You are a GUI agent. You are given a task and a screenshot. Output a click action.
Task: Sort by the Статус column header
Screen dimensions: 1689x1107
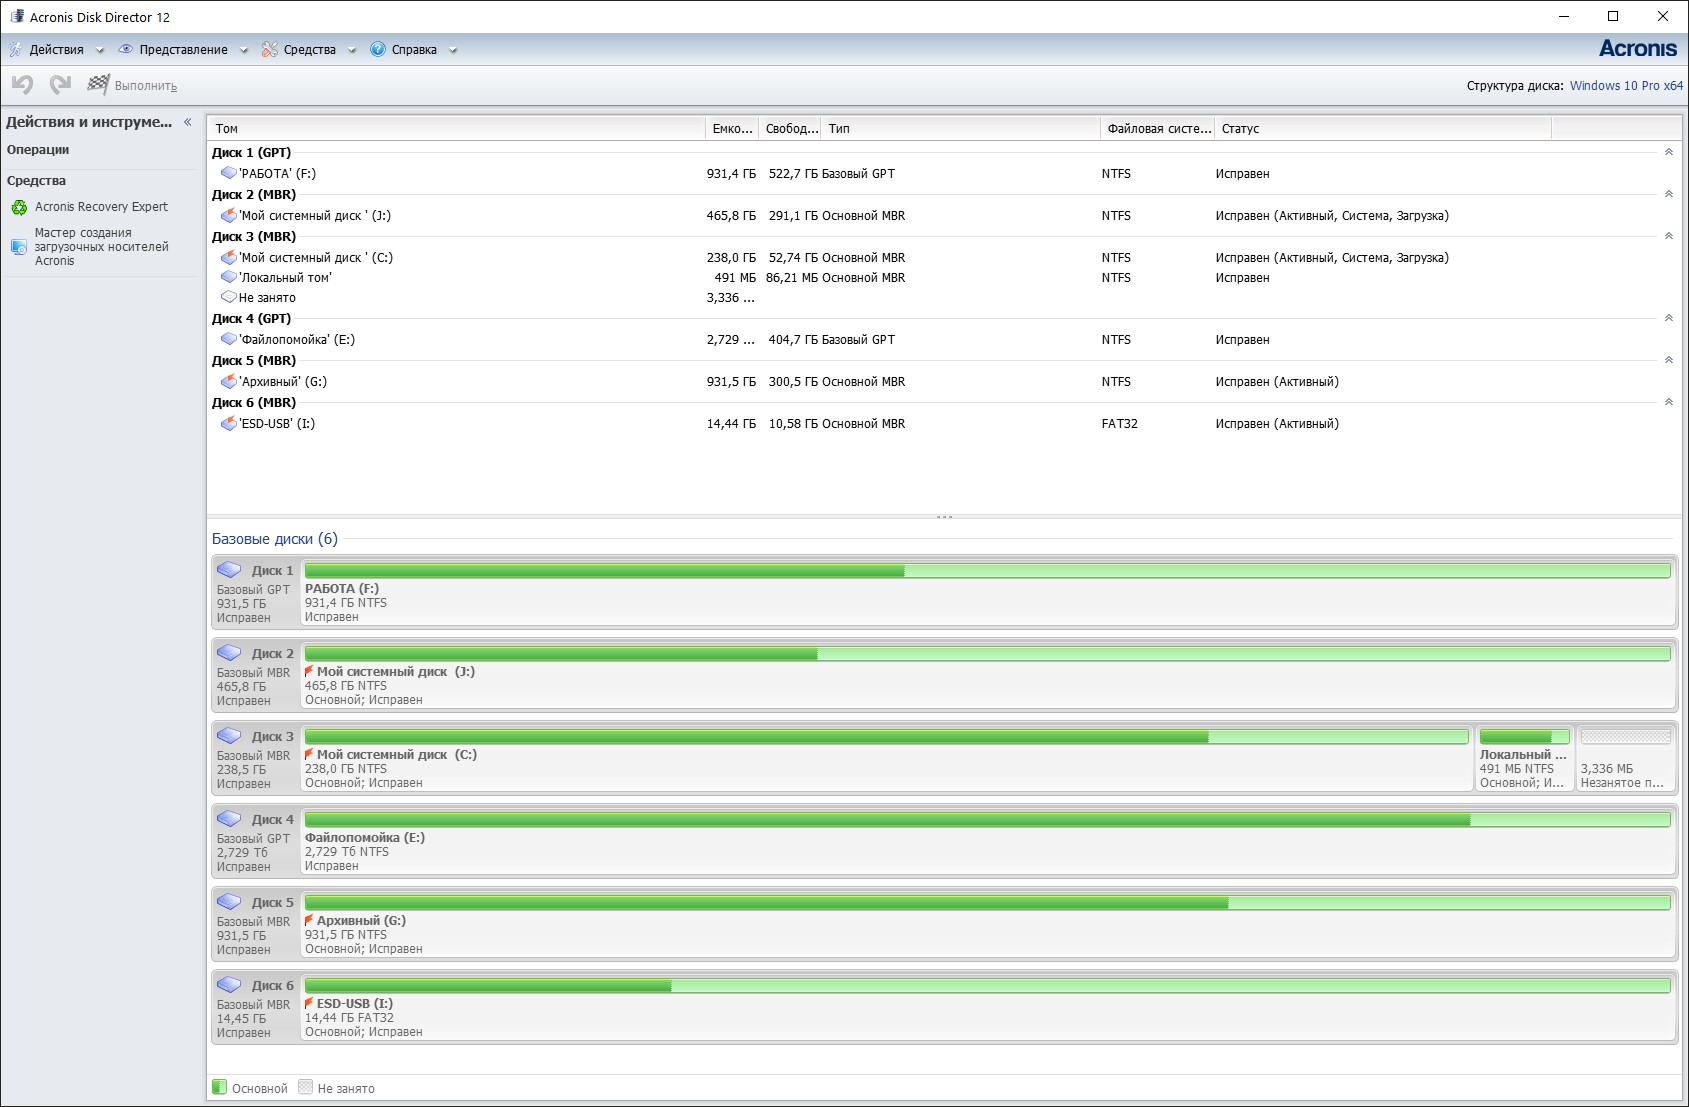(1383, 128)
